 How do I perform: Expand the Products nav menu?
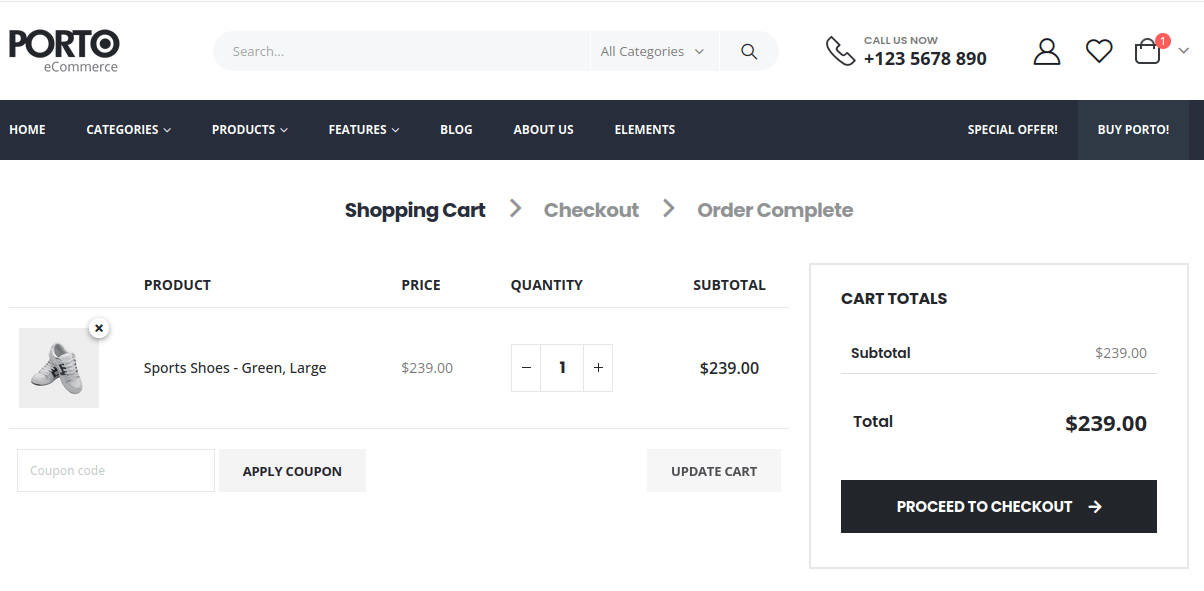pyautogui.click(x=249, y=130)
